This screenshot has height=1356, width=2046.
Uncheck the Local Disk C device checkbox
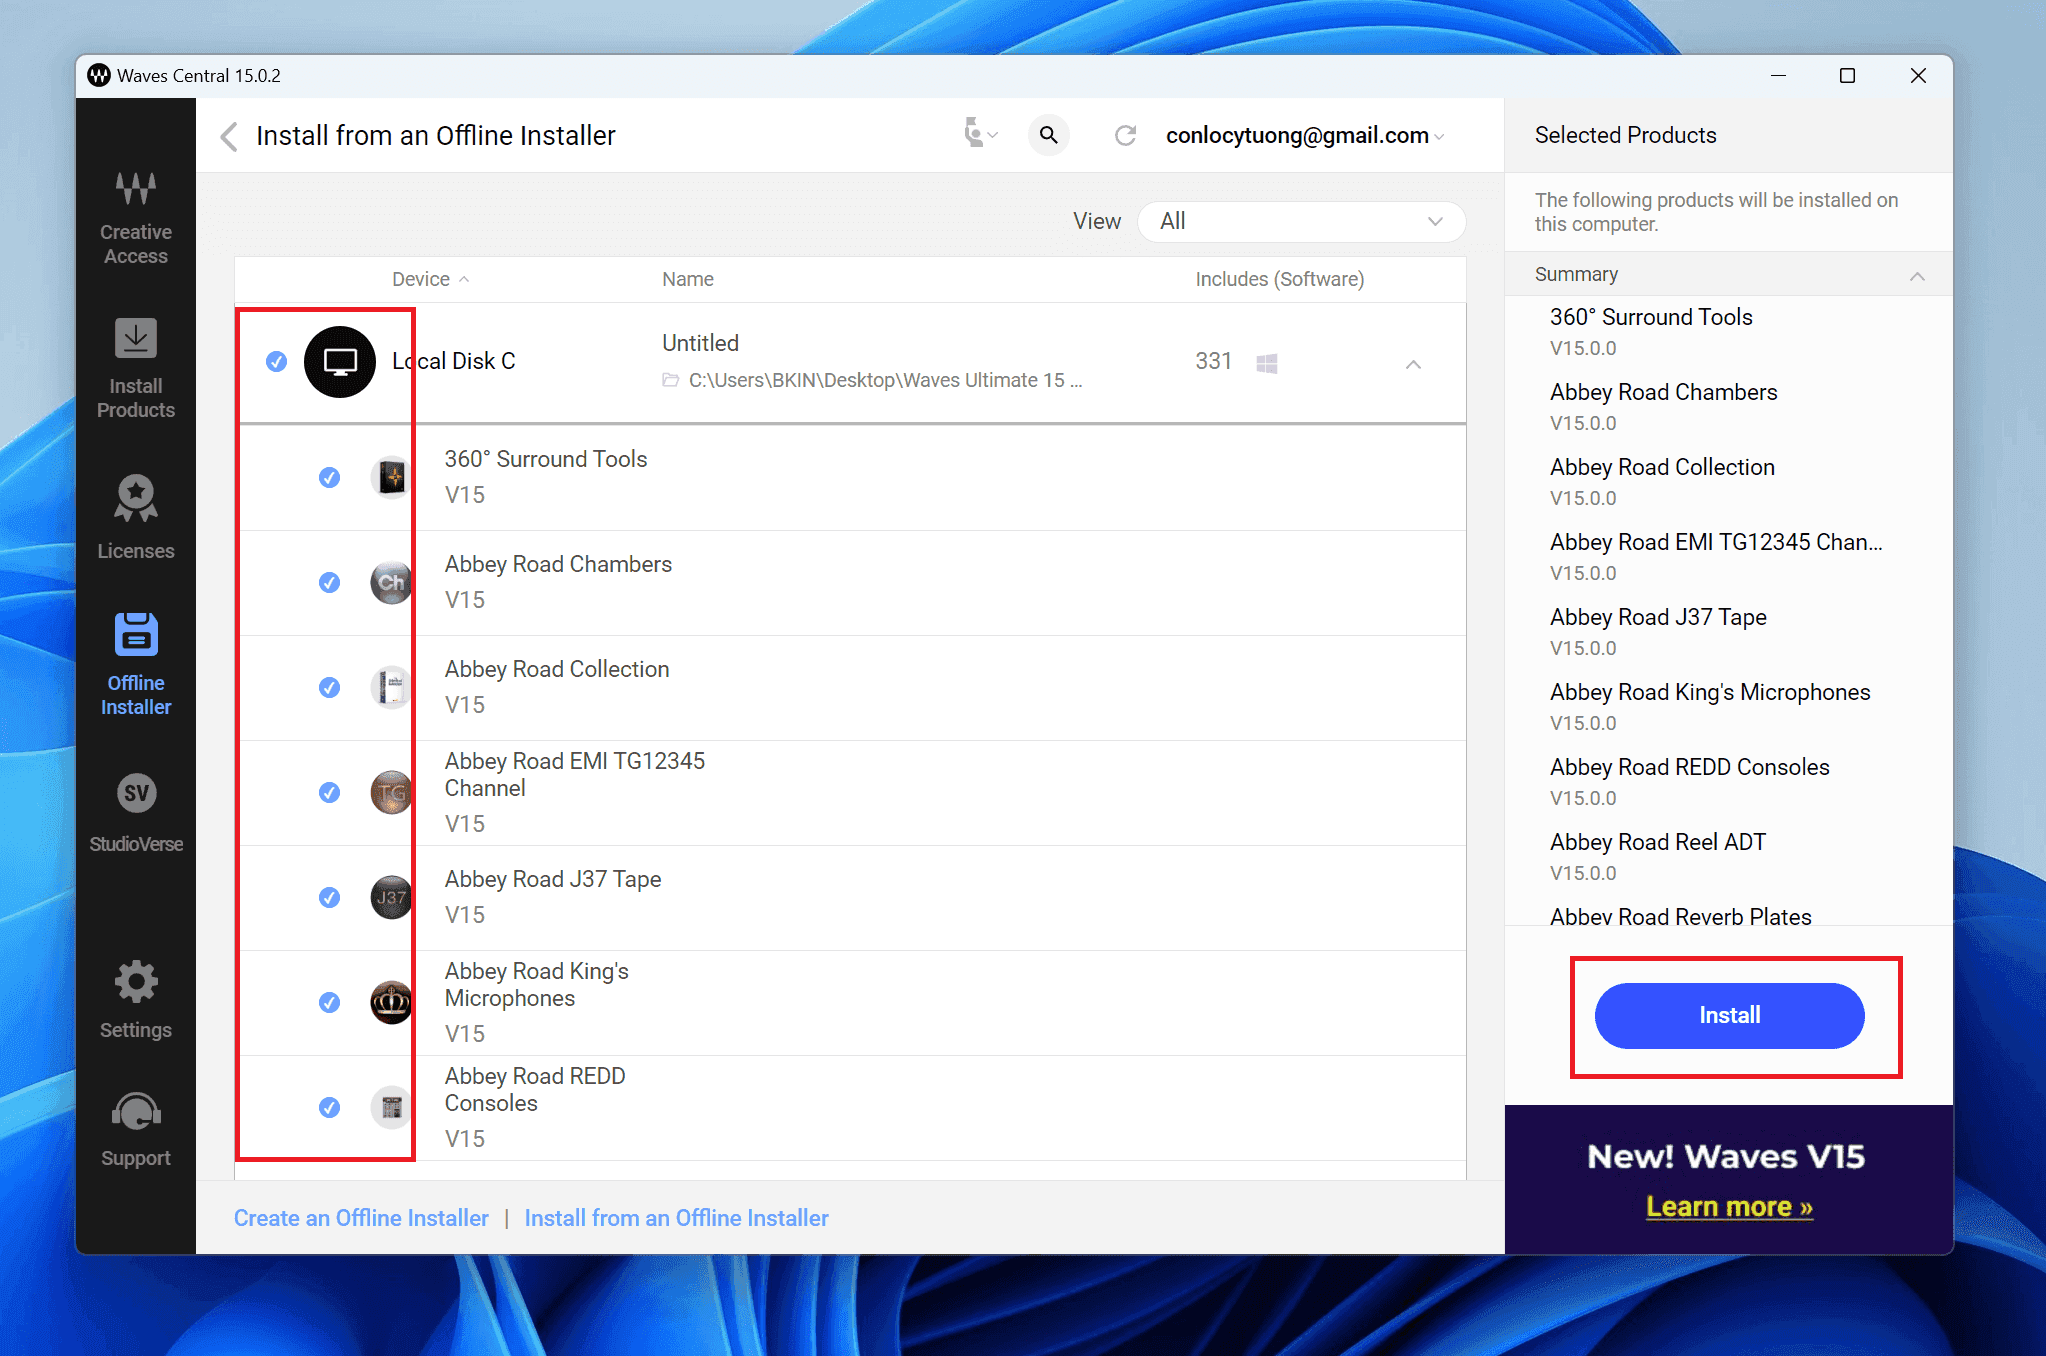pyautogui.click(x=275, y=362)
